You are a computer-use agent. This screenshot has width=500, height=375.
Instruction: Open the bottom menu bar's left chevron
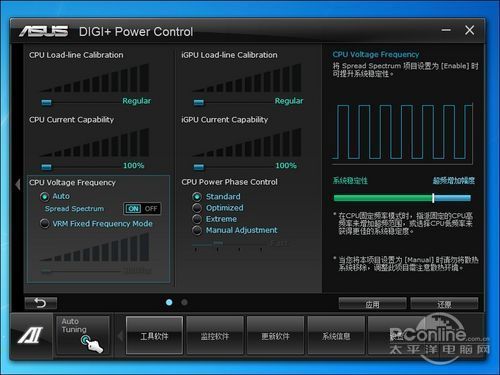(121, 336)
